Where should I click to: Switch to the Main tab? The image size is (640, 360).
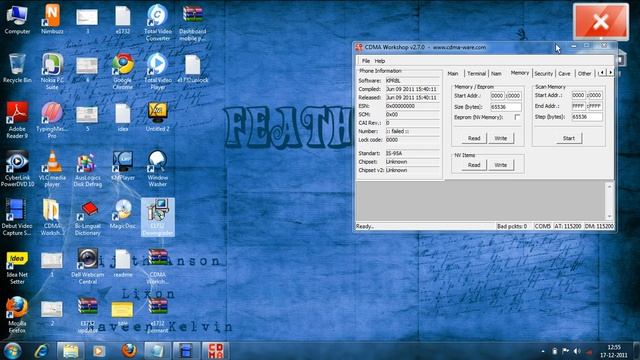[453, 73]
